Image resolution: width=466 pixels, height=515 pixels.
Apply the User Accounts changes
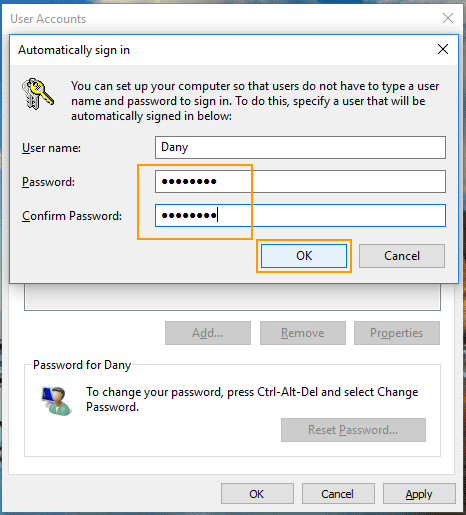(419, 494)
